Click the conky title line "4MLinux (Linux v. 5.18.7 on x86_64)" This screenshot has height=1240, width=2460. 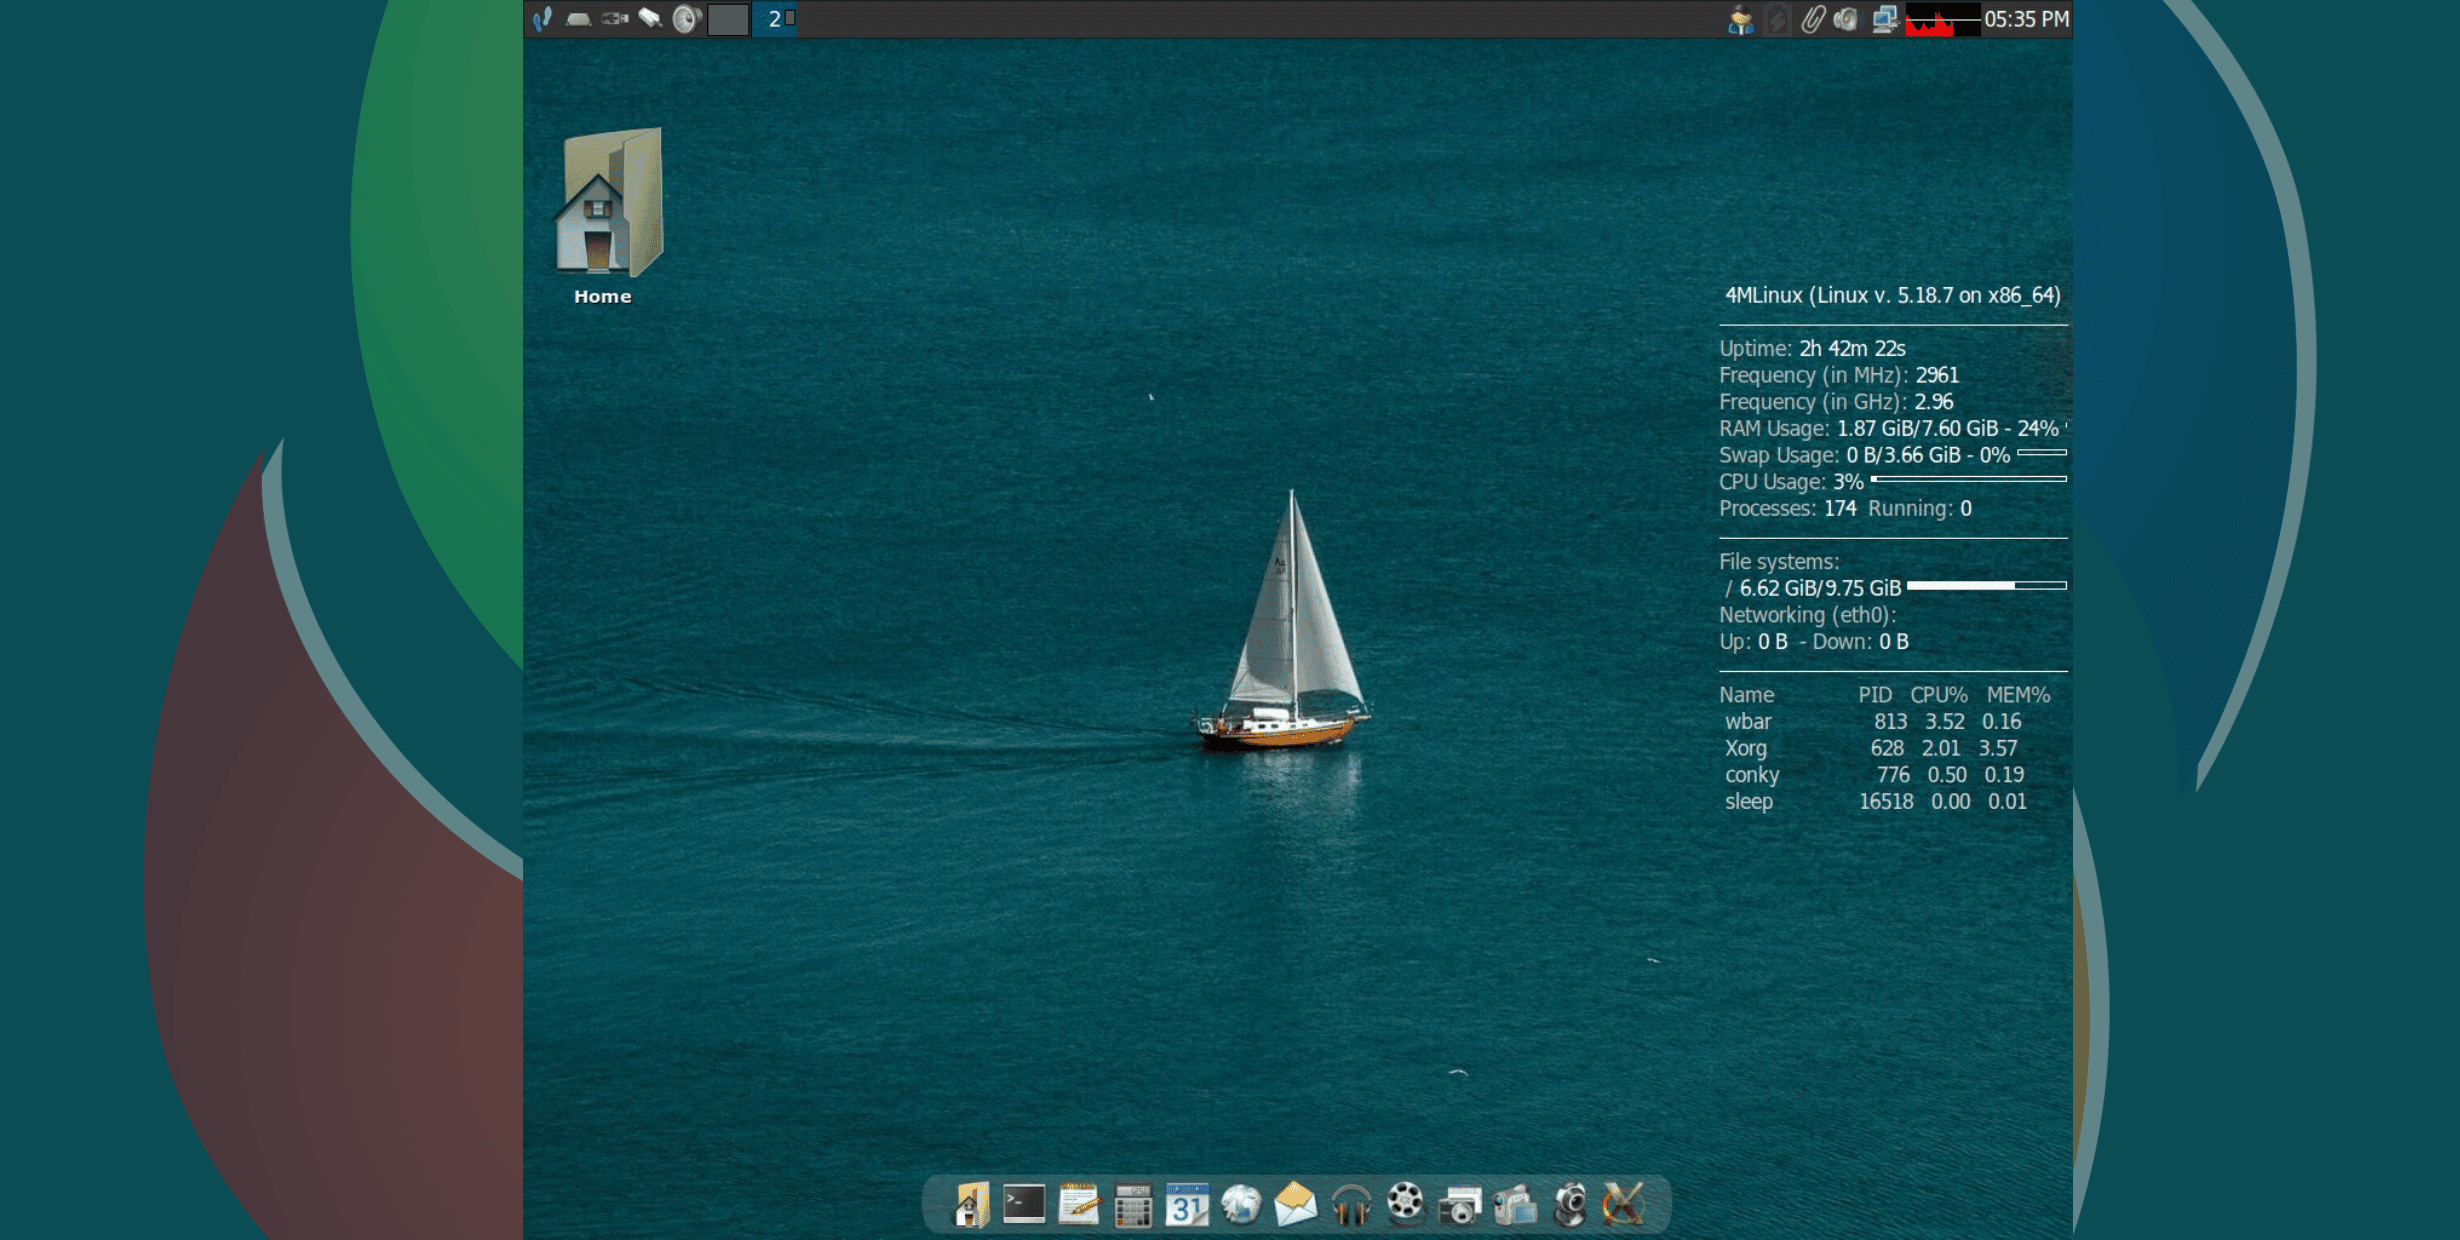coord(1892,295)
